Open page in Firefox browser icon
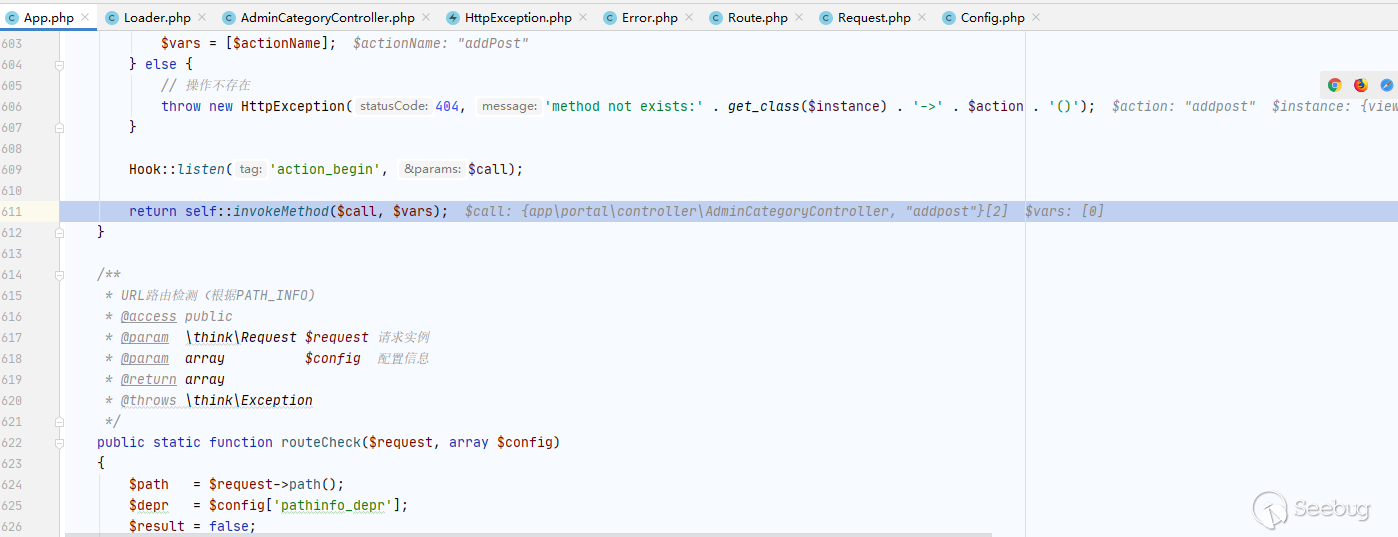The width and height of the screenshot is (1398, 537). coord(1360,85)
